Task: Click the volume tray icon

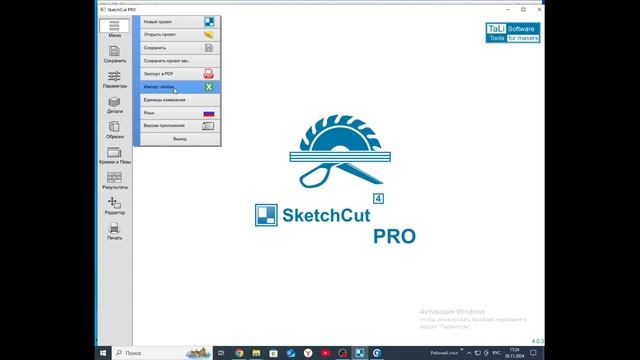Action: tap(486, 353)
